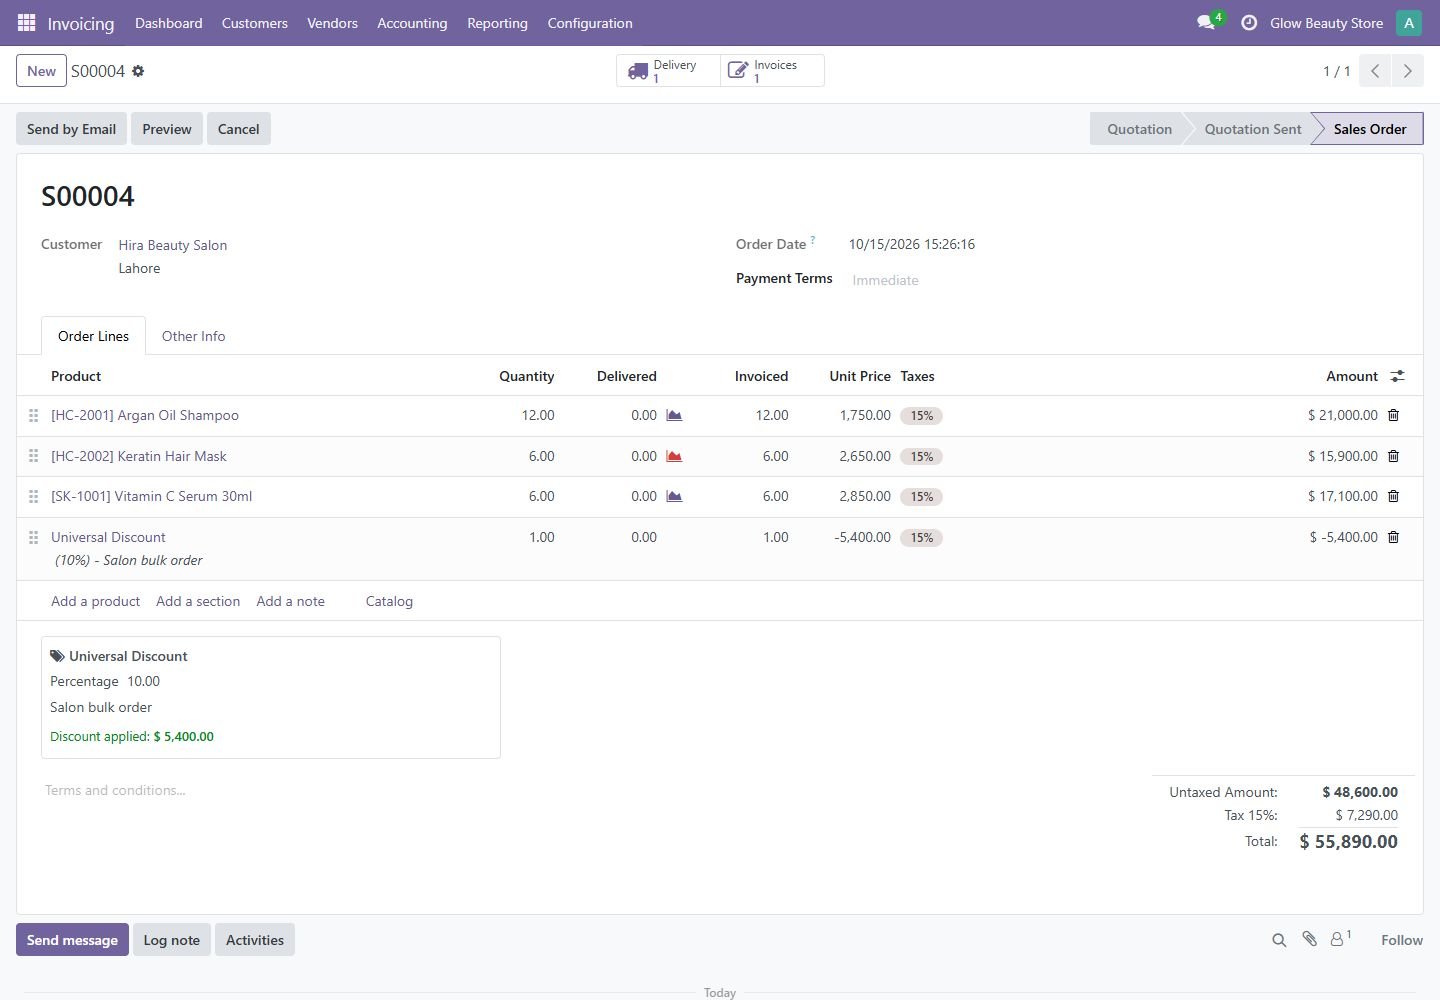
Task: Open the gear actions menu beside S00004
Action: pyautogui.click(x=138, y=71)
